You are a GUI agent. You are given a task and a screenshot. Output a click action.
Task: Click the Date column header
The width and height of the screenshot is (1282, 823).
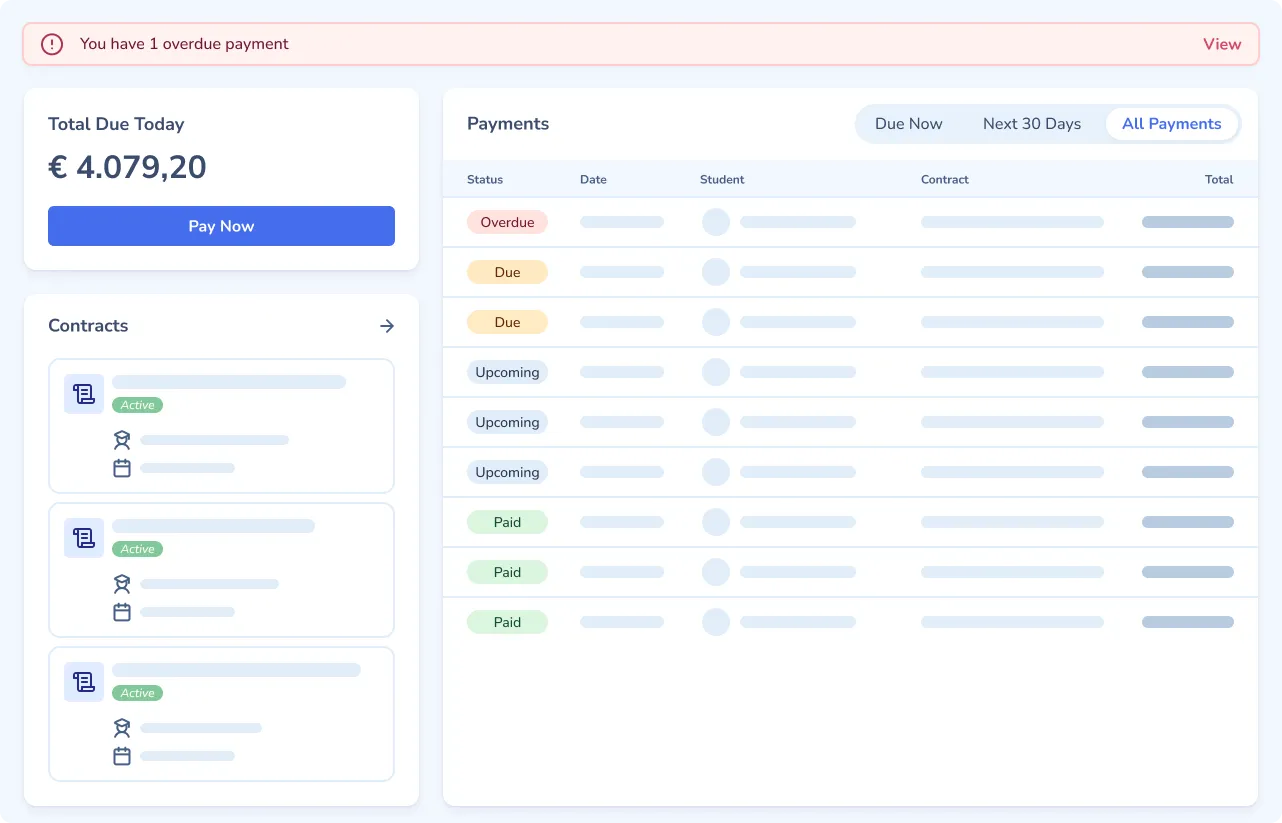(593, 179)
